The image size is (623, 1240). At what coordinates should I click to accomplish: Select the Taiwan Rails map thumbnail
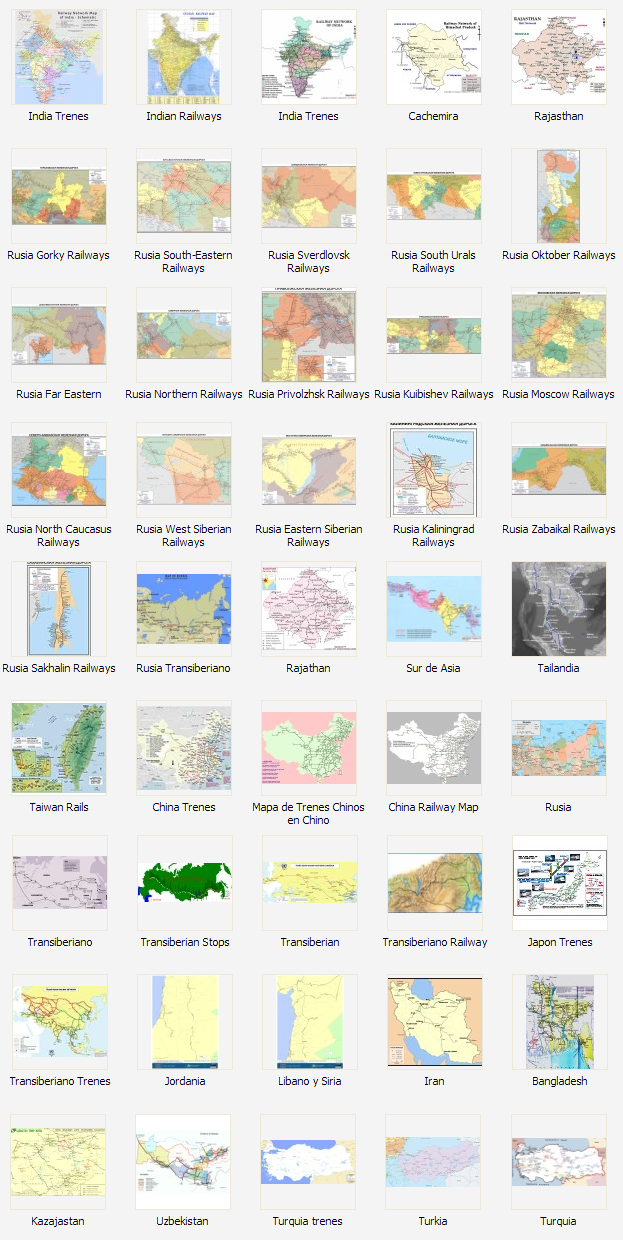coord(58,748)
